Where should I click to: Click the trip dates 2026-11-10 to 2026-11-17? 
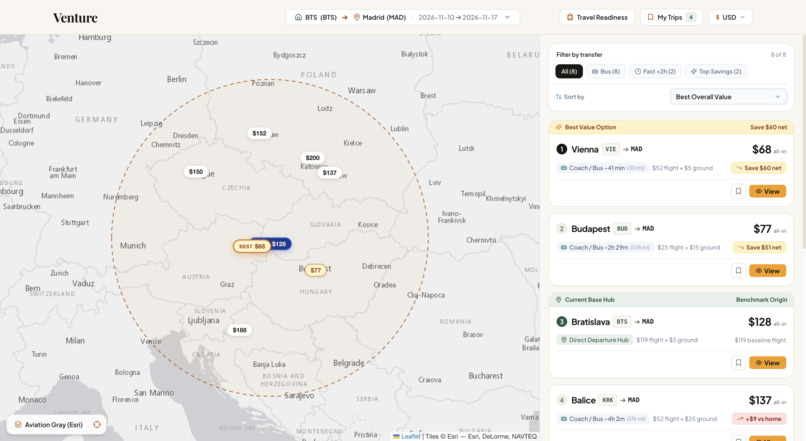click(x=457, y=17)
